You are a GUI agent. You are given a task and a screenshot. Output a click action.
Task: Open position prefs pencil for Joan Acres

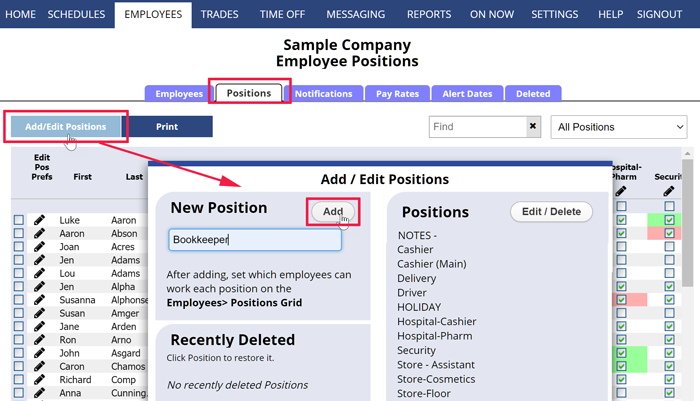coord(39,246)
